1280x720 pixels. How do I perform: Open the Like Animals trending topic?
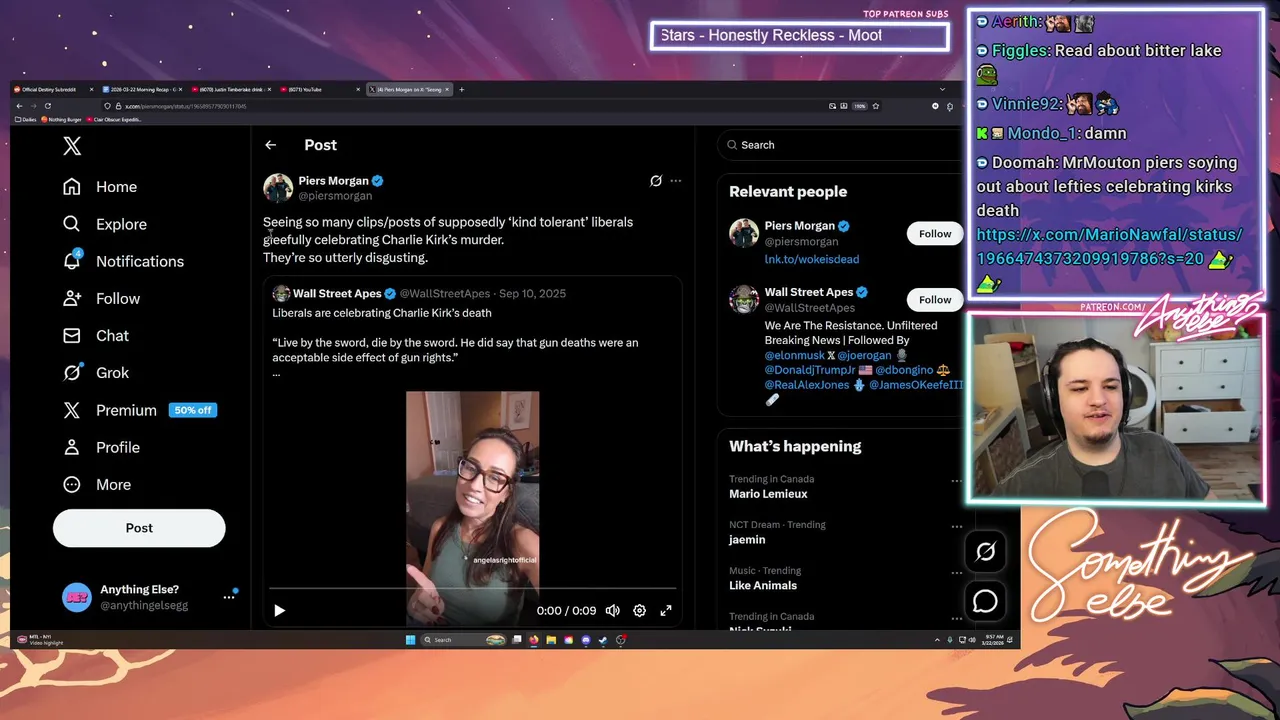pos(763,586)
